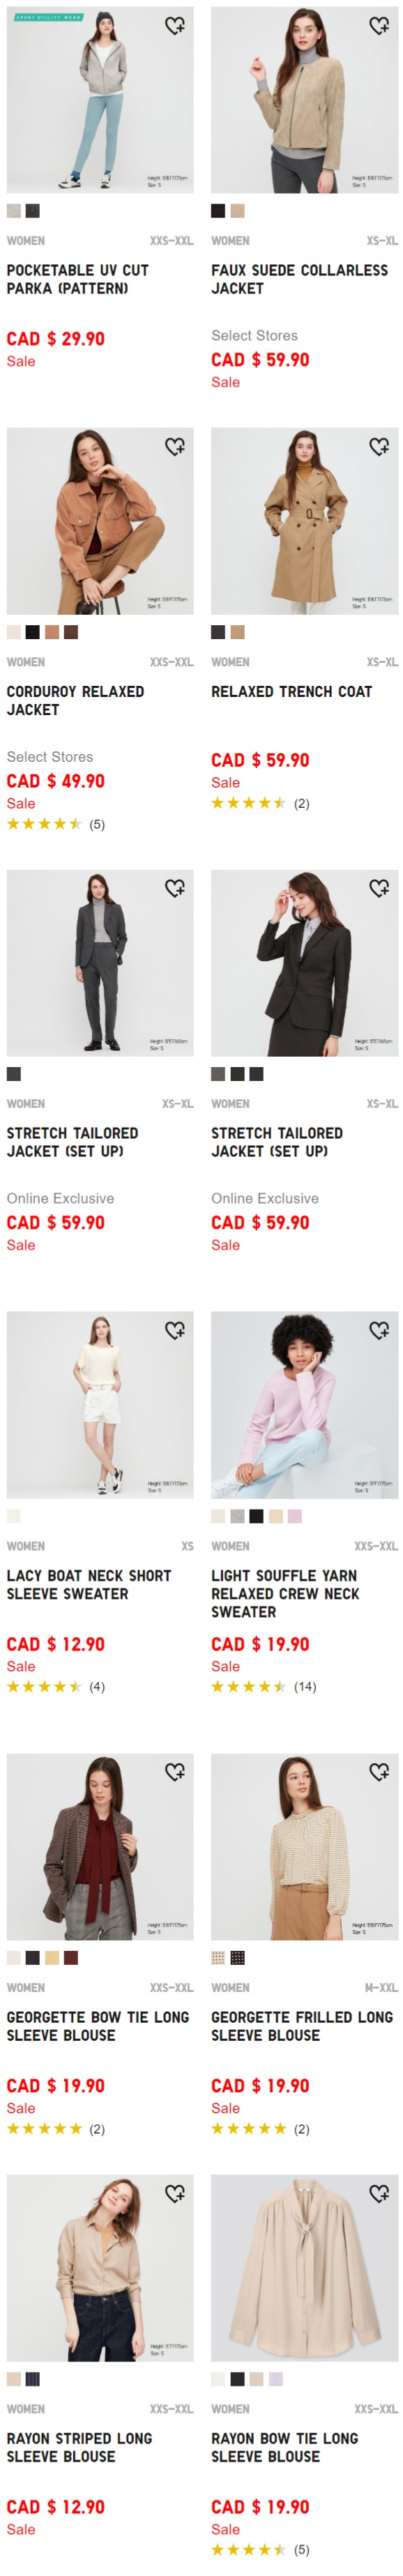
Task: Tap wishlist heart on Corduroy Relaxed Jacket
Action: pyautogui.click(x=174, y=446)
